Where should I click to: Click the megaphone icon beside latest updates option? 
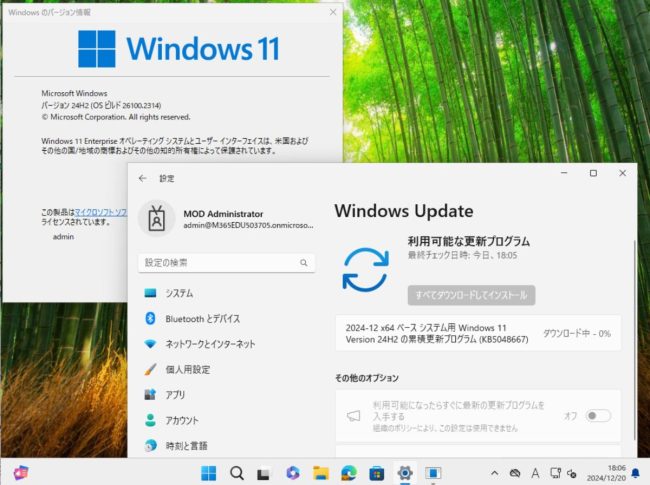(353, 415)
